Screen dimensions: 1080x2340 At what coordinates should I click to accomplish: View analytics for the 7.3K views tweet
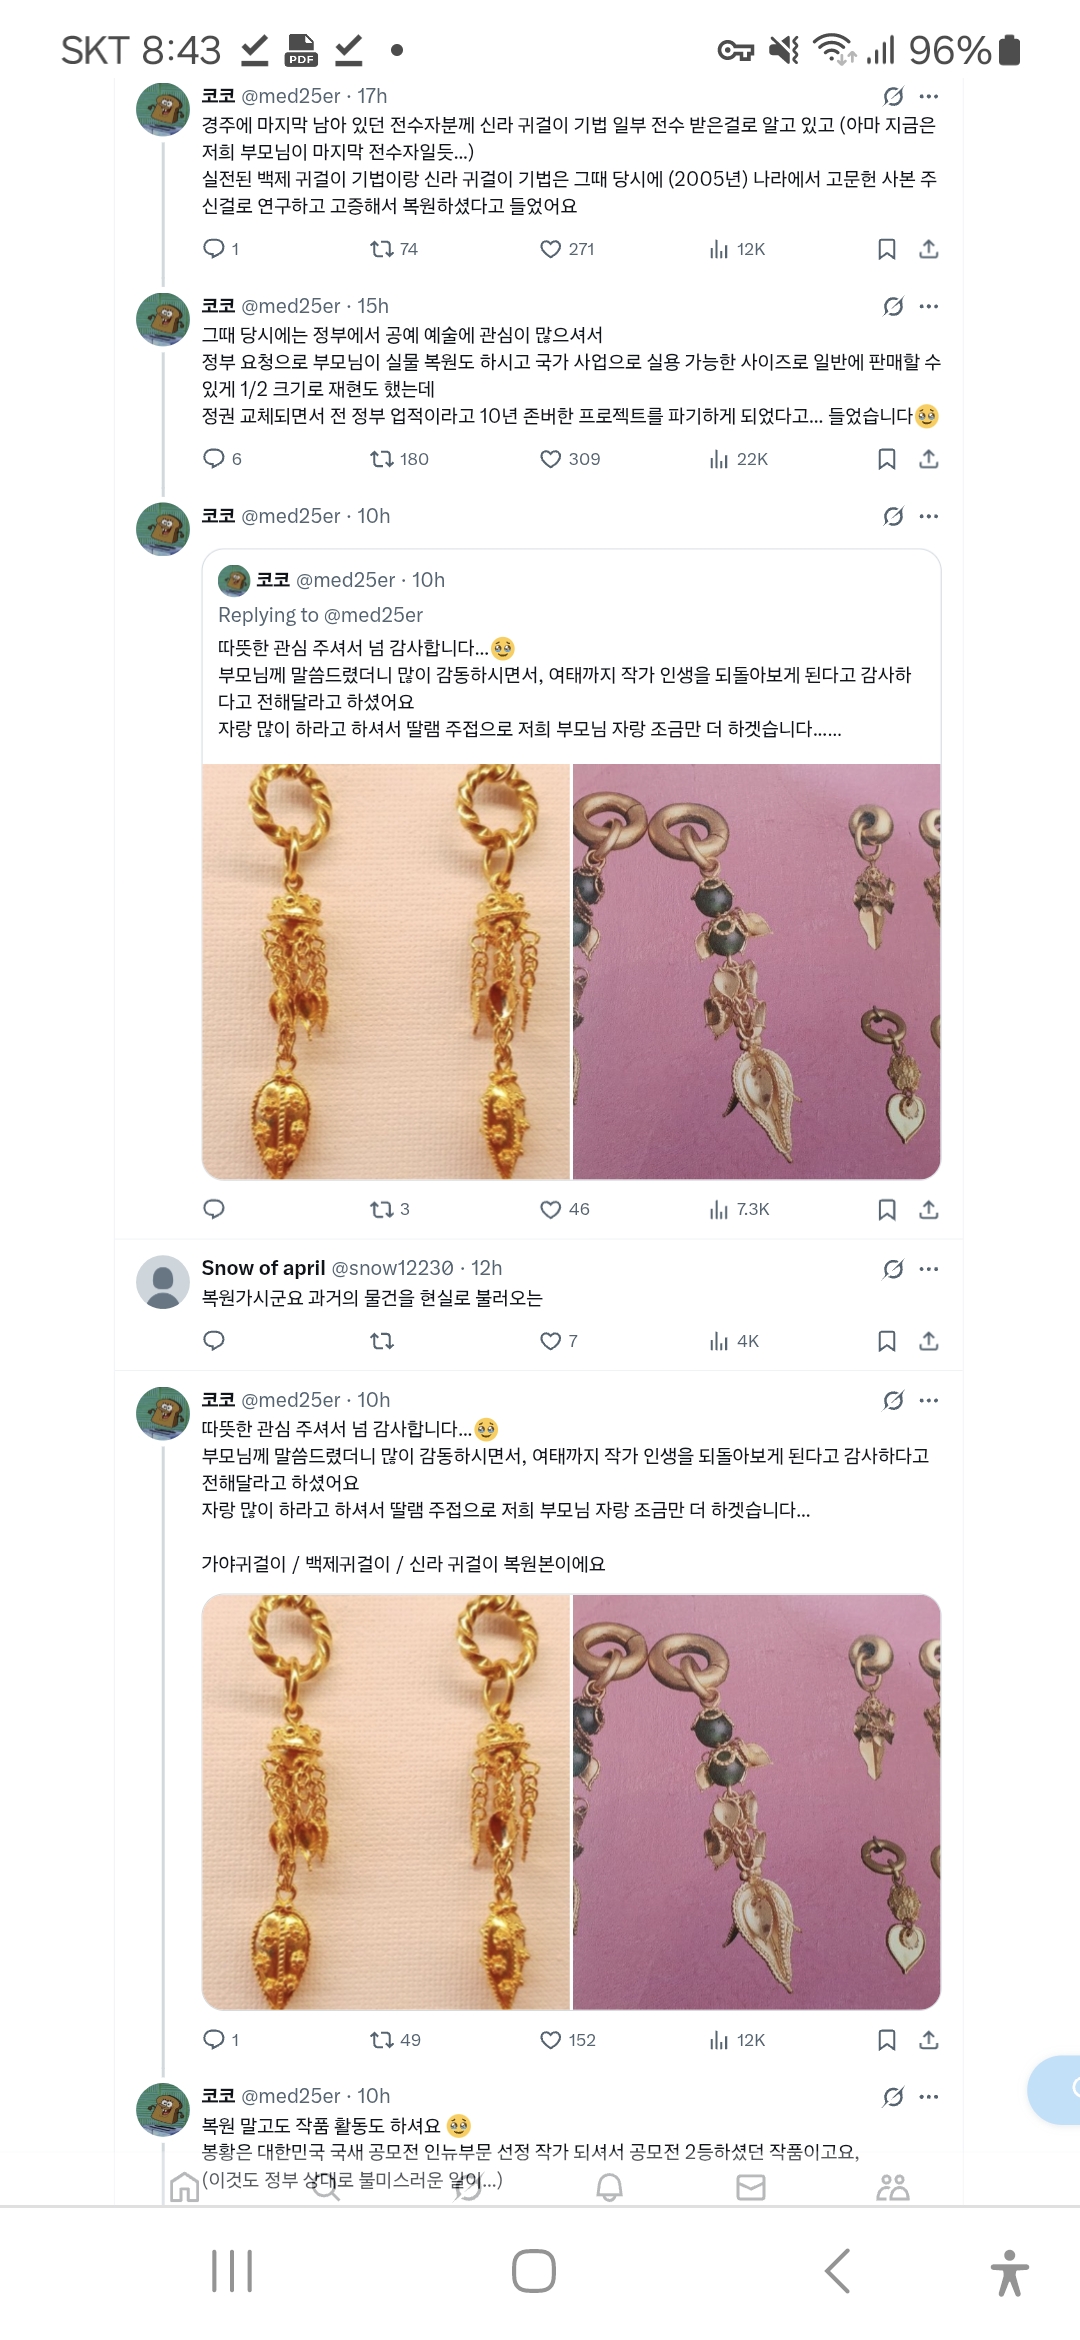pos(738,1210)
